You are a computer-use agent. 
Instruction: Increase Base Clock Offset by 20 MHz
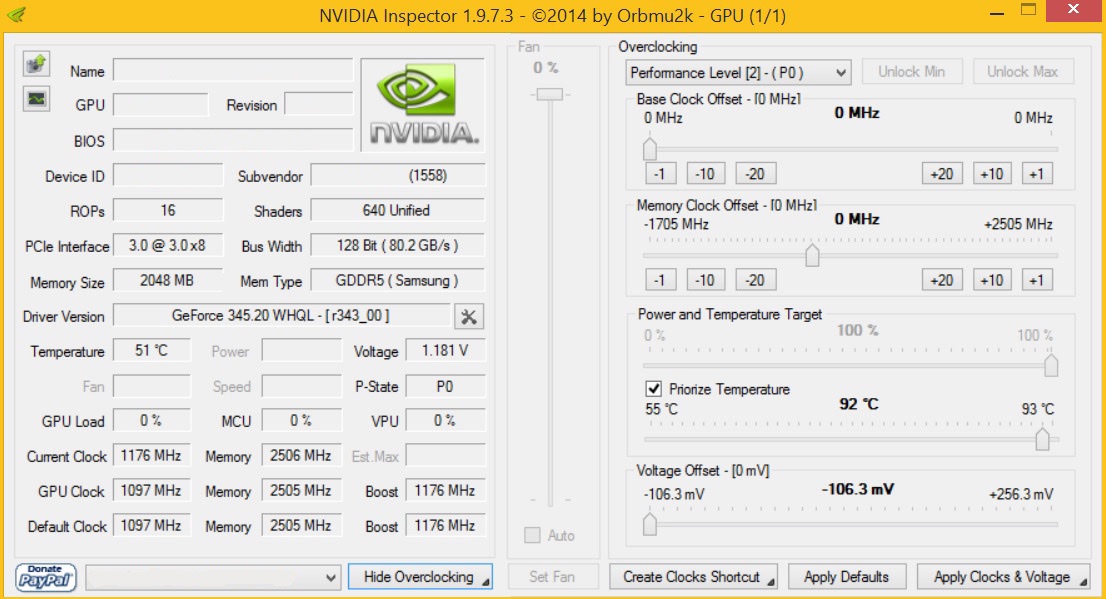pos(942,174)
